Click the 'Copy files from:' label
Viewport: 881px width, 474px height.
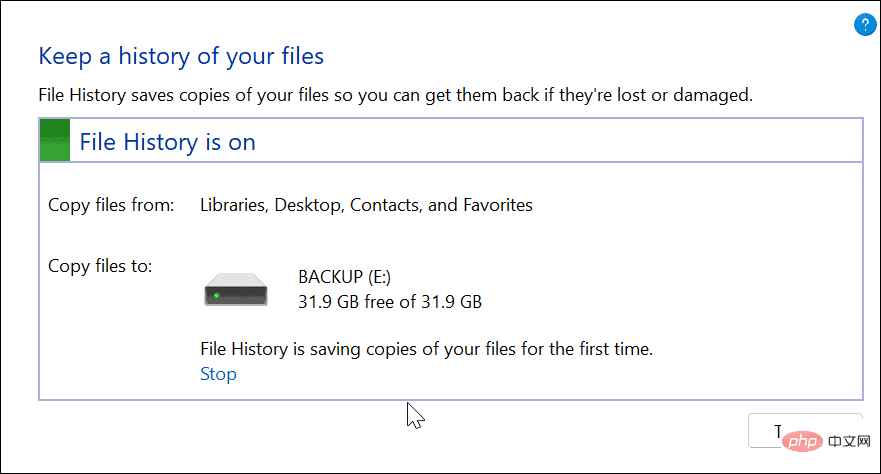coord(111,205)
